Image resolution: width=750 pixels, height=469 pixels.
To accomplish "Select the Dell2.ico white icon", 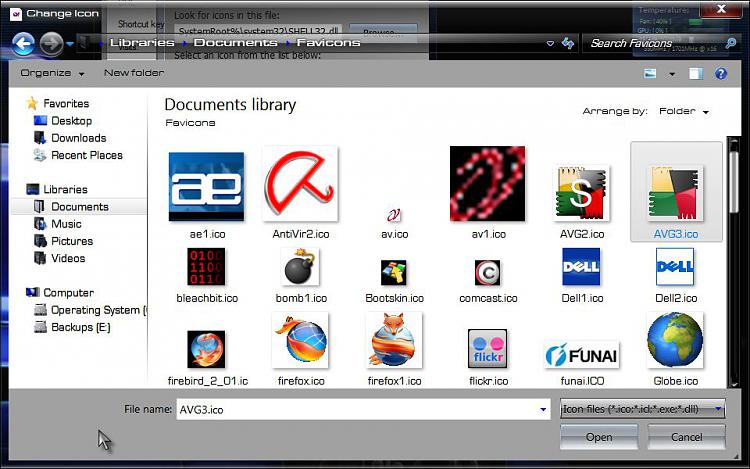I will click(x=675, y=276).
